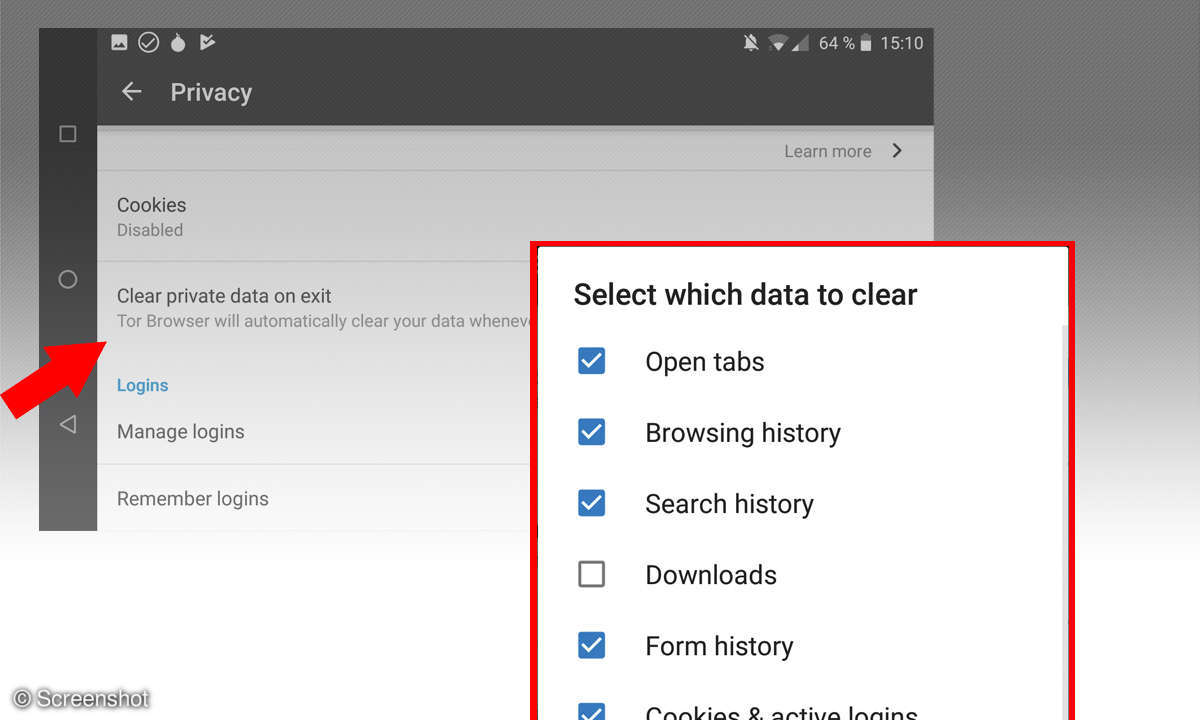Tap the Android home circle button
The width and height of the screenshot is (1200, 720).
pyautogui.click(x=68, y=279)
